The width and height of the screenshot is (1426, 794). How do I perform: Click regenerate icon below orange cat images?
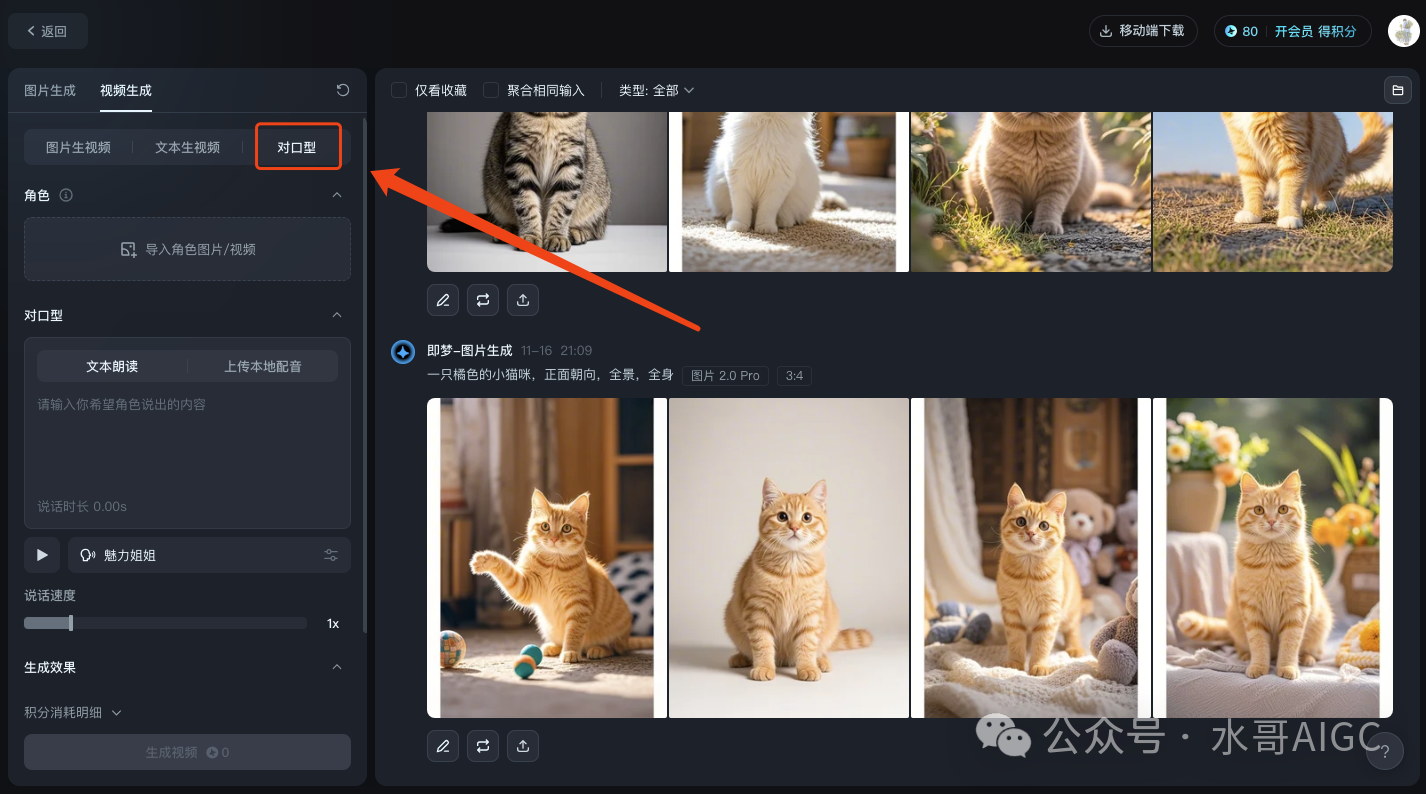point(483,746)
